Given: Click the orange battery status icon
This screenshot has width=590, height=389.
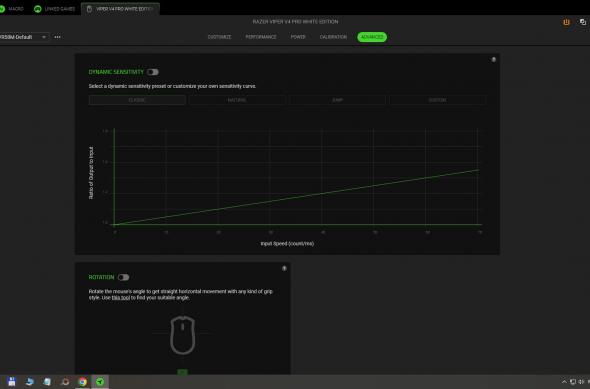Looking at the screenshot, I should point(566,22).
